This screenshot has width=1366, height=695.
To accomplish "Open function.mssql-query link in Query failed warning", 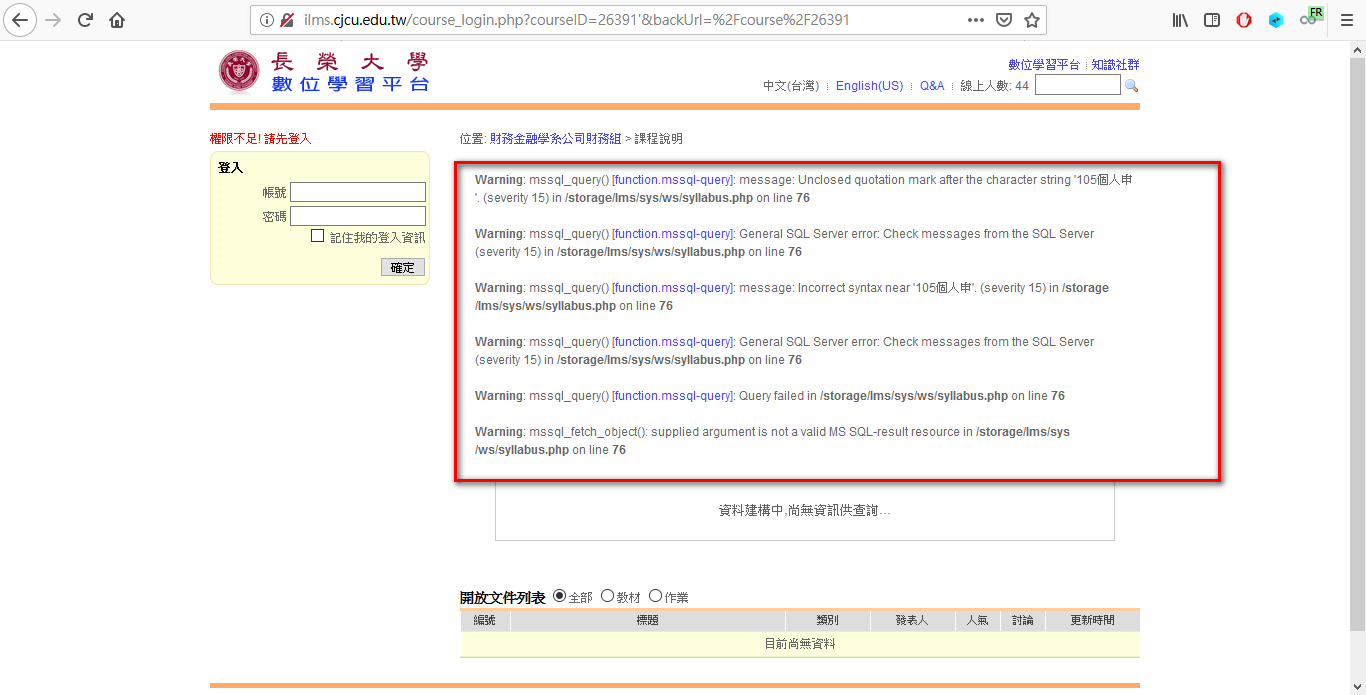I will point(673,396).
